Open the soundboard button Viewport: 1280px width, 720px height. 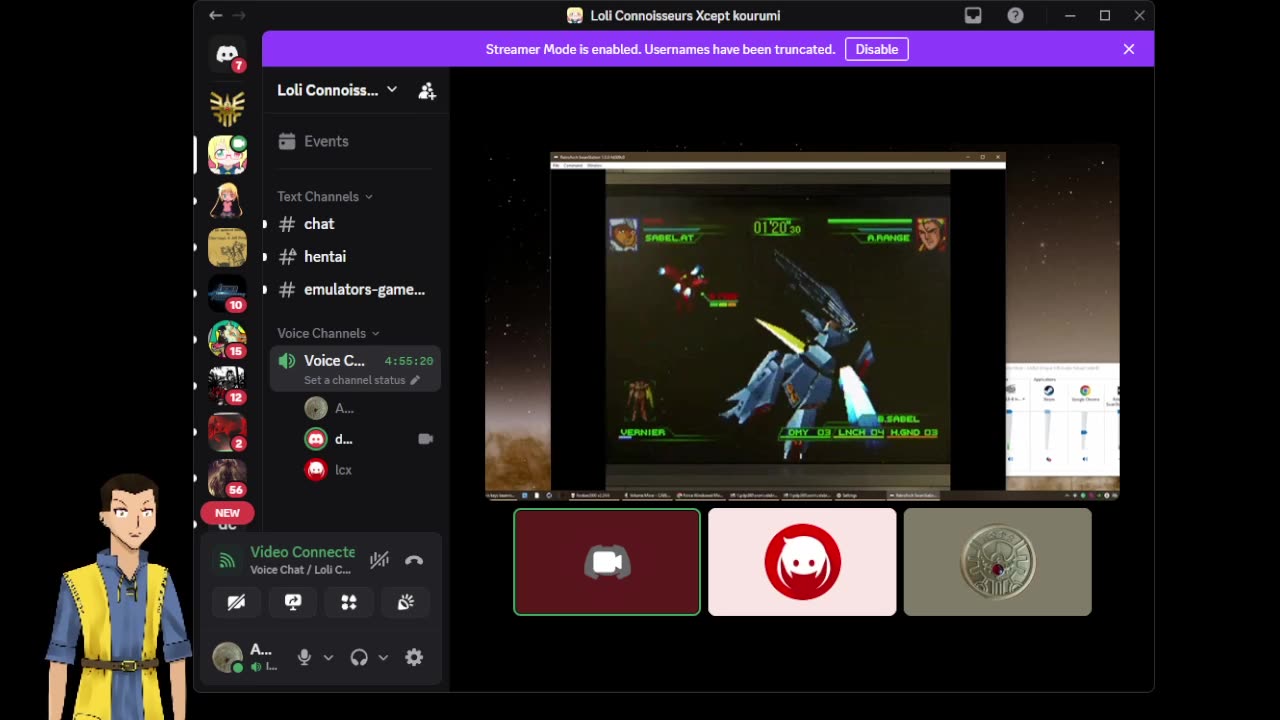pyautogui.click(x=406, y=602)
